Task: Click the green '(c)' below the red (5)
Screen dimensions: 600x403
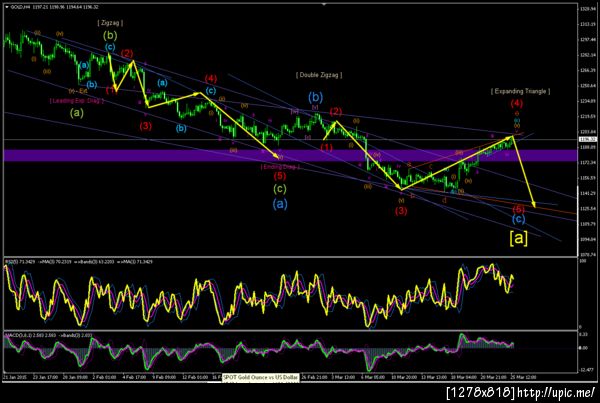Action: pos(280,189)
